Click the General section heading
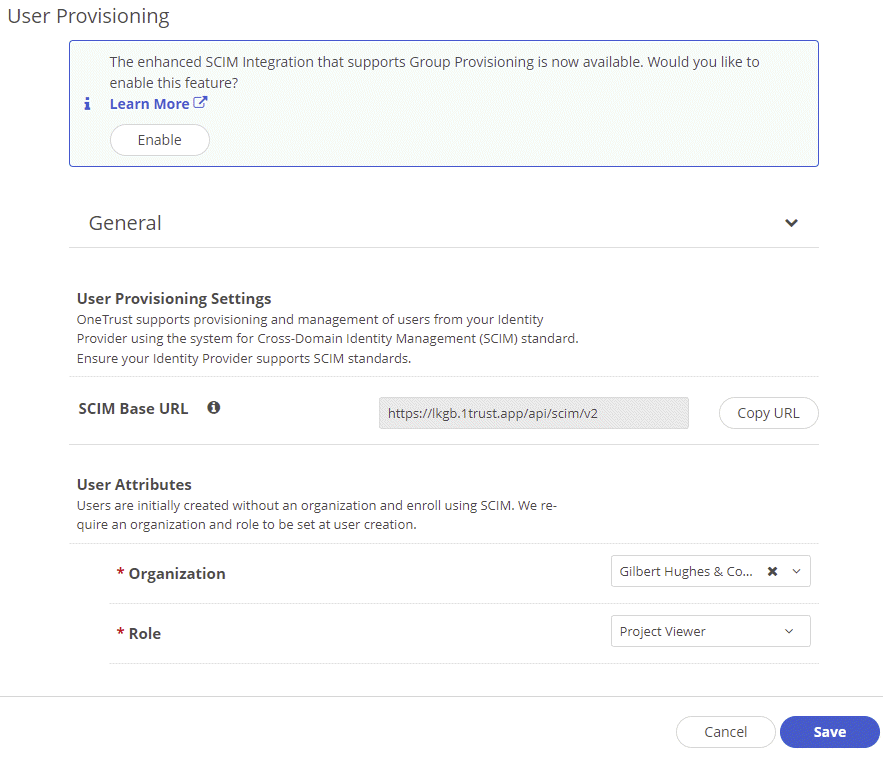883x757 pixels. (125, 223)
